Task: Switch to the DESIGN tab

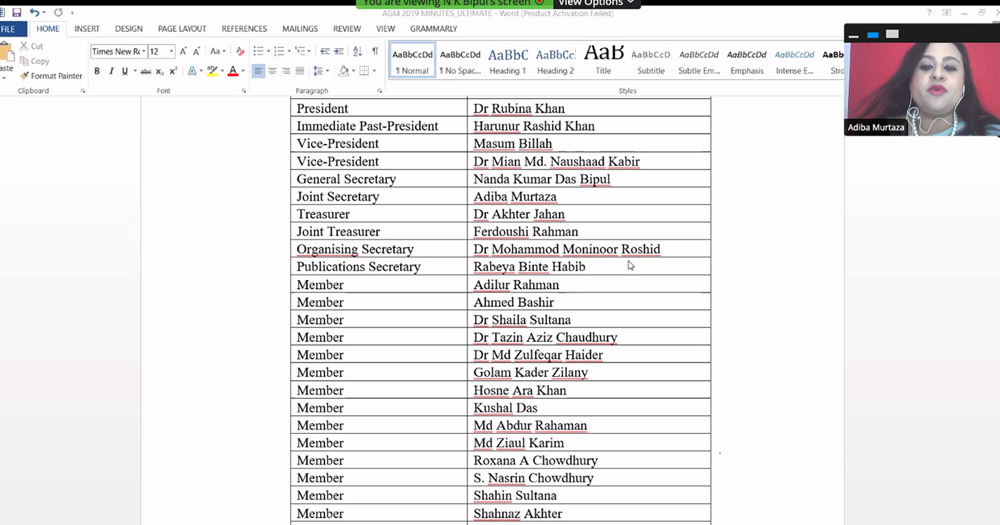Action: click(x=129, y=29)
